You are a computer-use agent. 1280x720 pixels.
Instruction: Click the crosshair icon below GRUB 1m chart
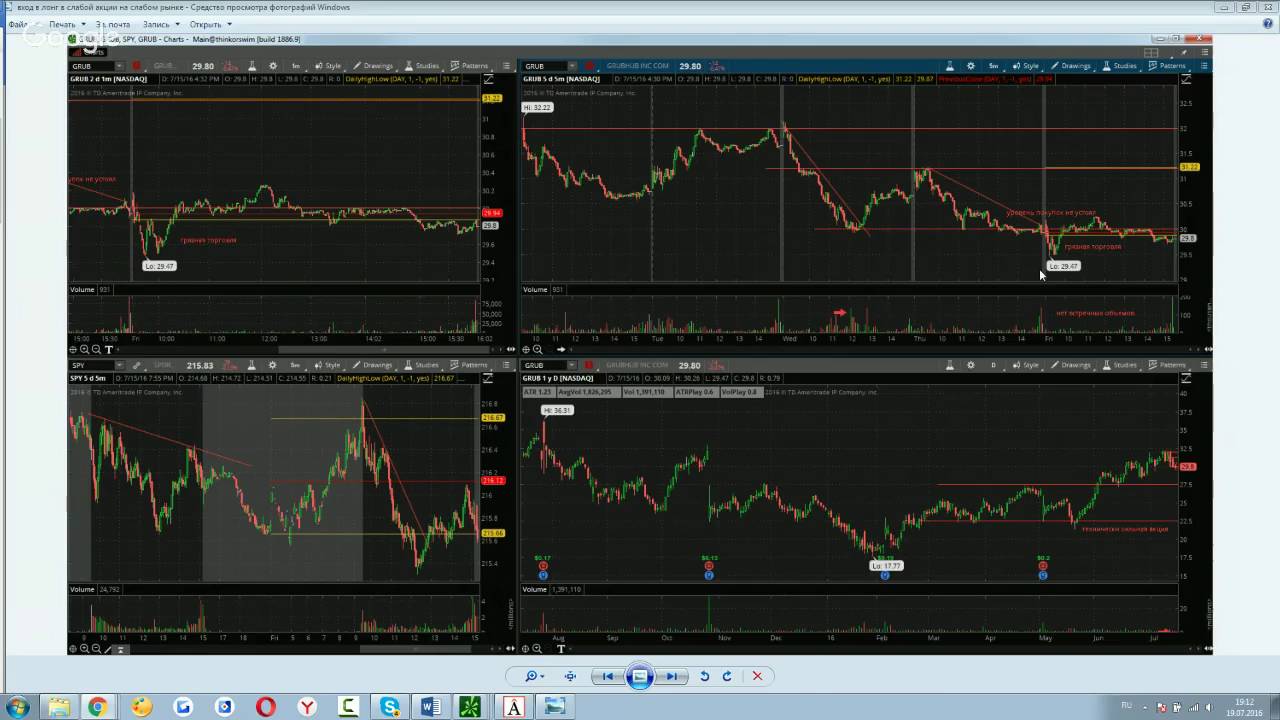click(x=72, y=349)
